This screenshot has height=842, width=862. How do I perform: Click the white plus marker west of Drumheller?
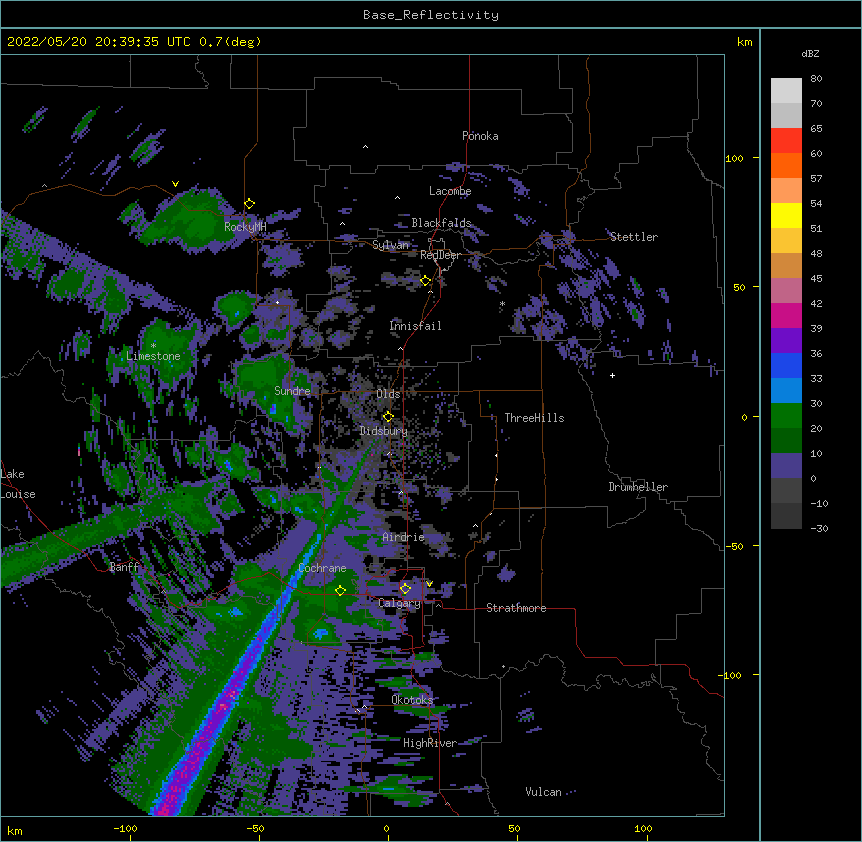click(x=612, y=375)
